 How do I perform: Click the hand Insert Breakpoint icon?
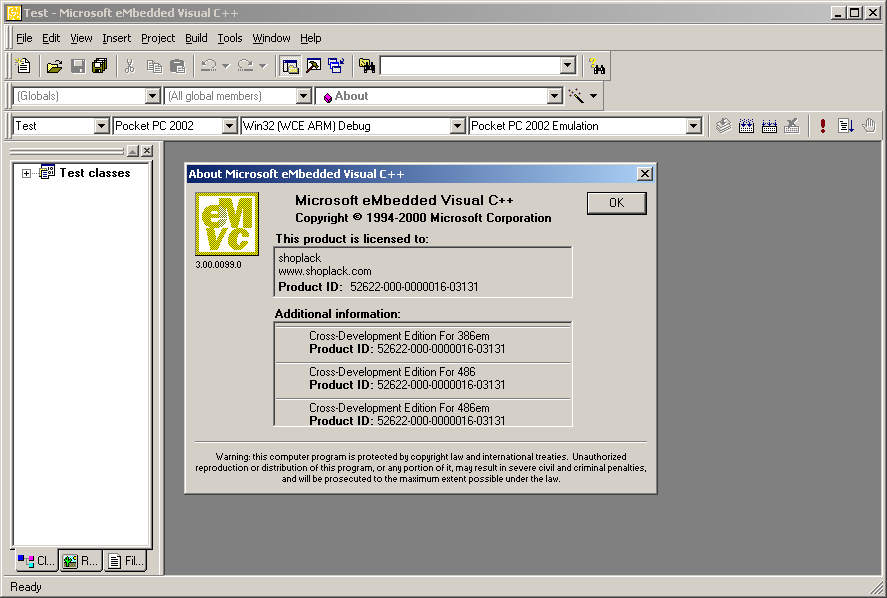click(x=869, y=126)
